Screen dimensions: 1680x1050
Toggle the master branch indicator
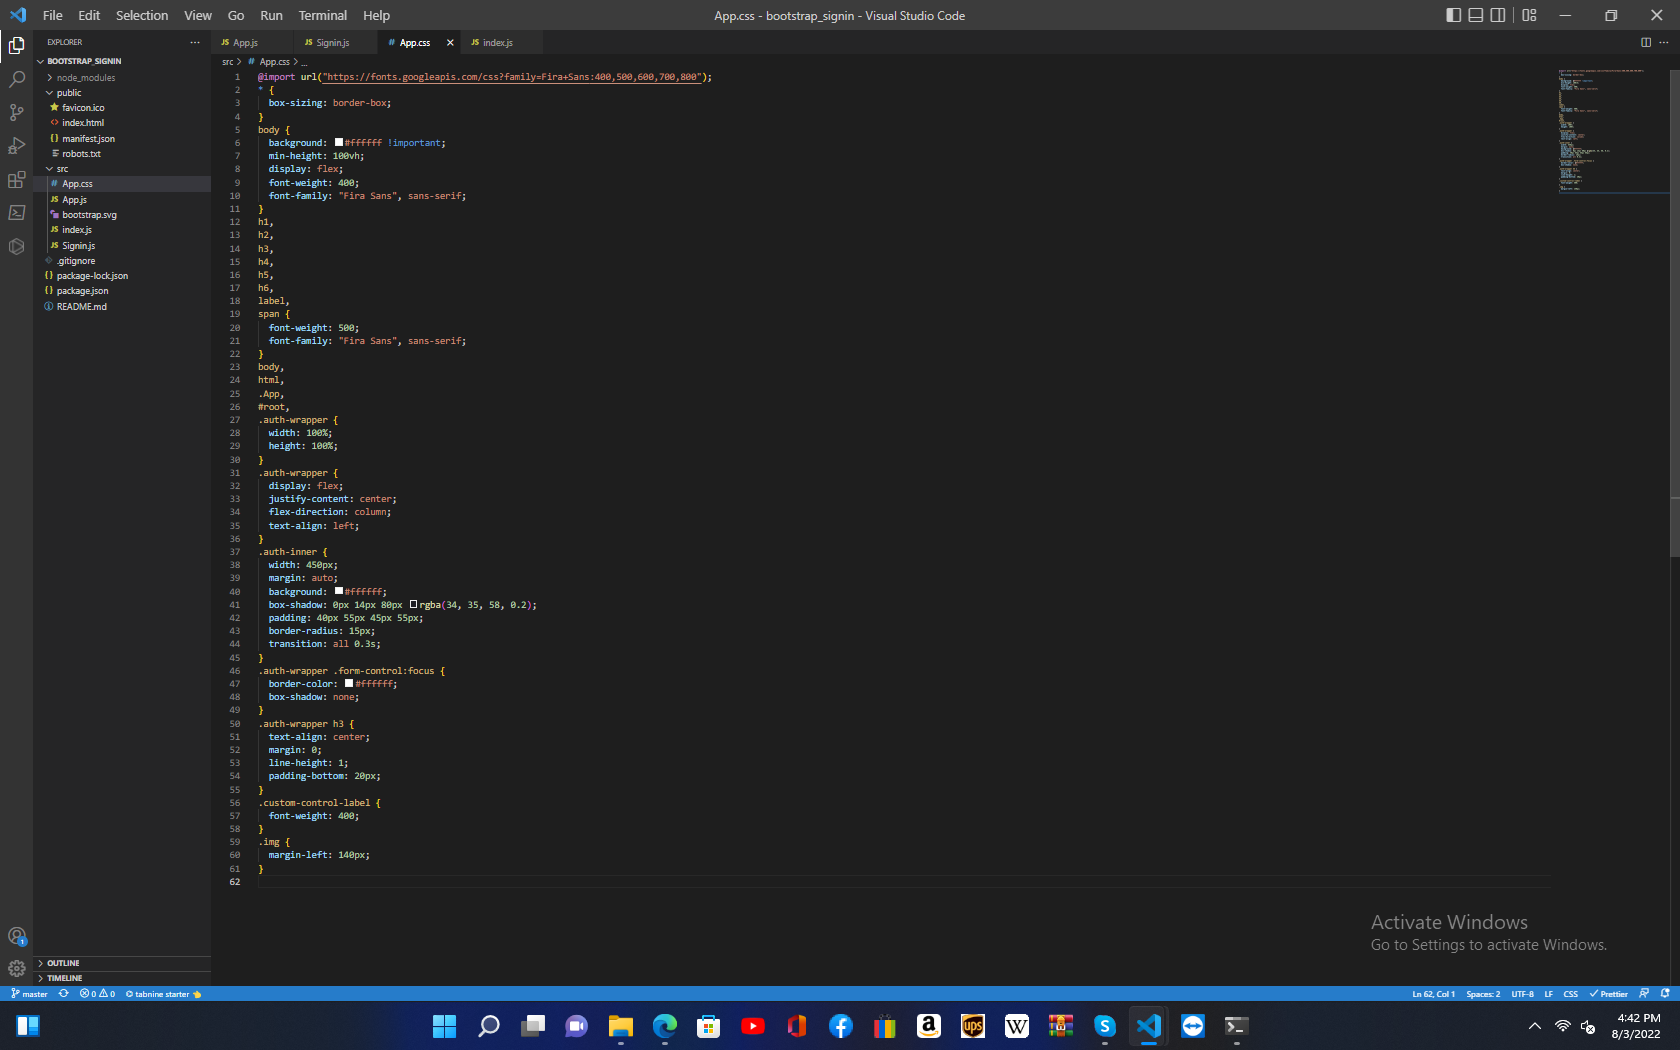29,994
